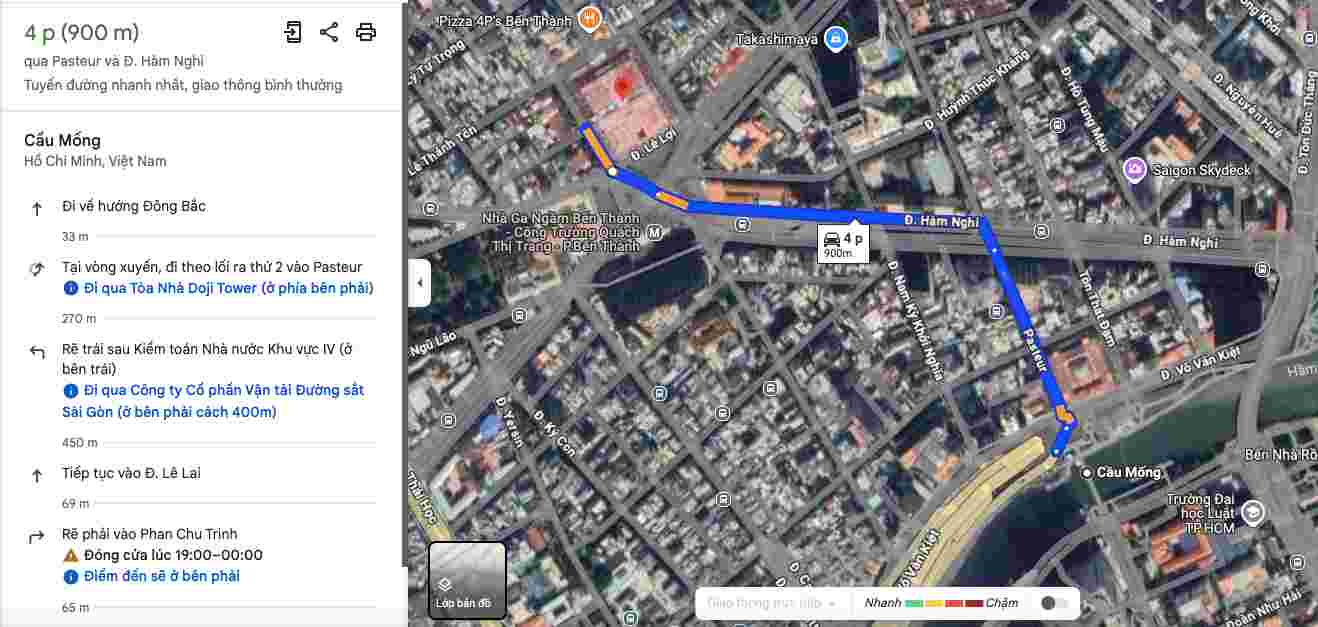
Task: Click the qua Pasteur và Đ. Hàm Nghi text
Action: [x=114, y=61]
